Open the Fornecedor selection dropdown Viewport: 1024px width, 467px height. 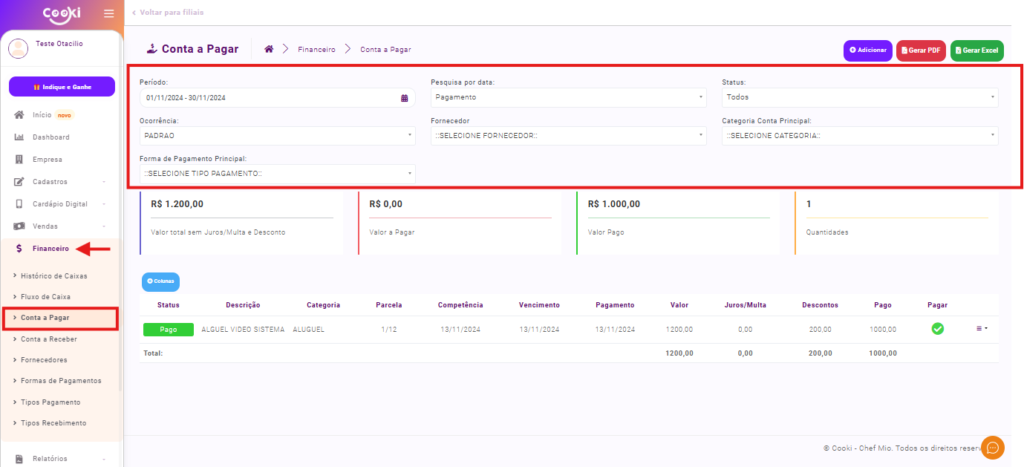click(x=569, y=135)
